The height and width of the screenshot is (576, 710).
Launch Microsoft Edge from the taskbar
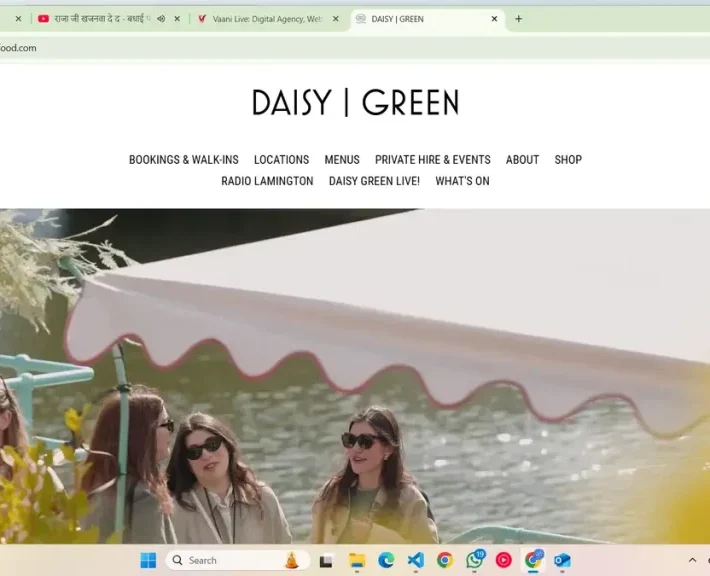pyautogui.click(x=386, y=560)
